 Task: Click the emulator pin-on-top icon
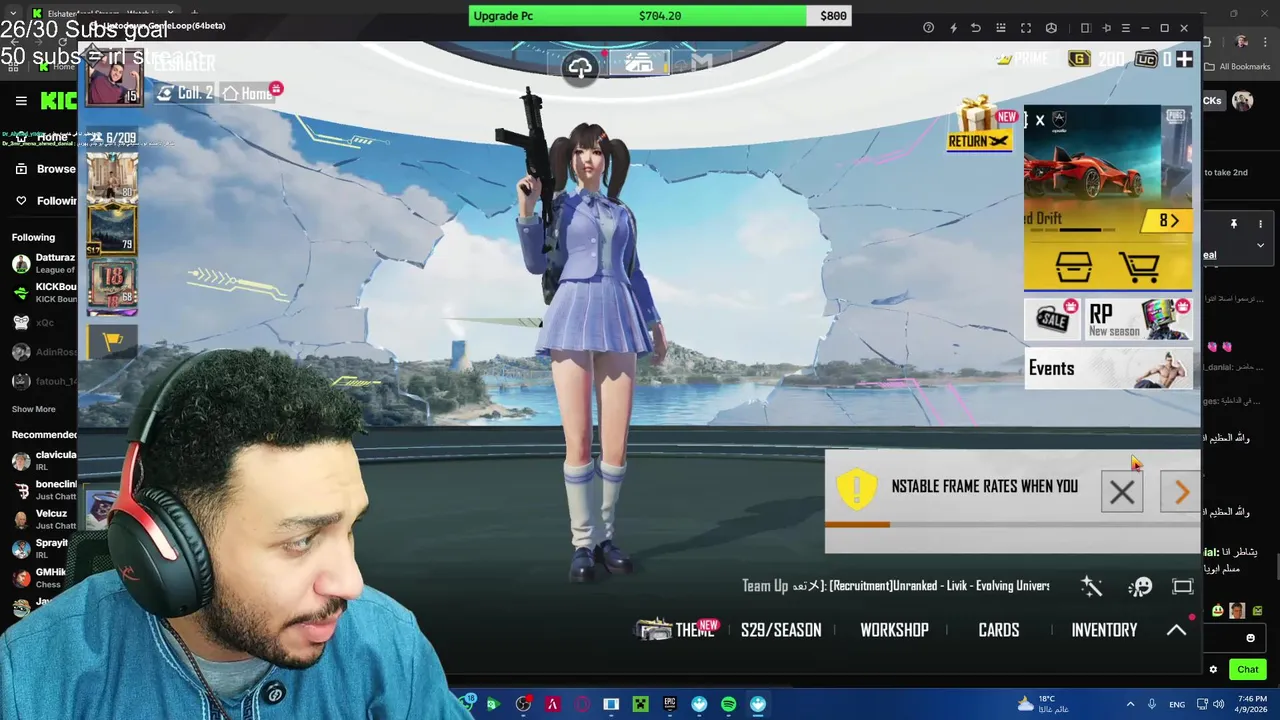[x=1107, y=28]
